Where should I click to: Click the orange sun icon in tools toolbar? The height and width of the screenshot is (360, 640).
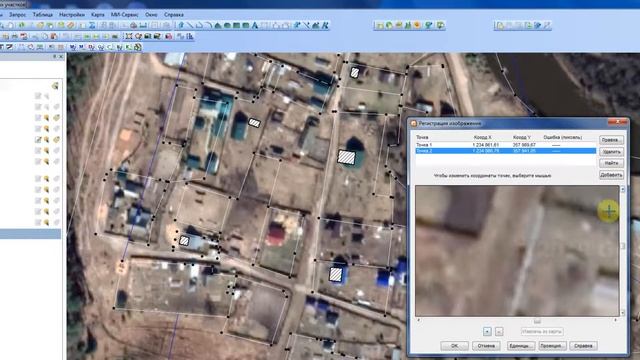[417, 25]
